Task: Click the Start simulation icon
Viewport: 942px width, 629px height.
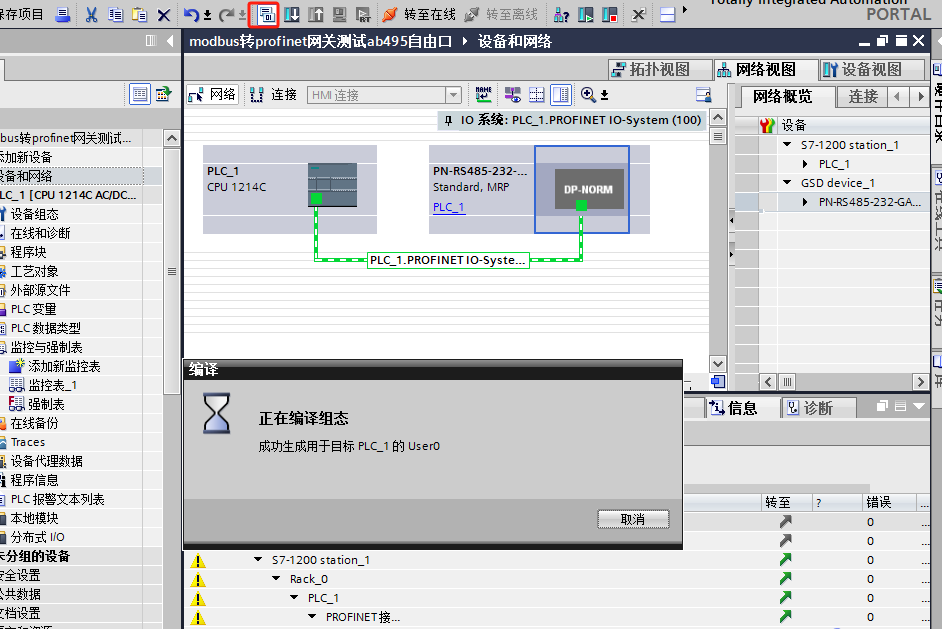Action: [x=340, y=14]
